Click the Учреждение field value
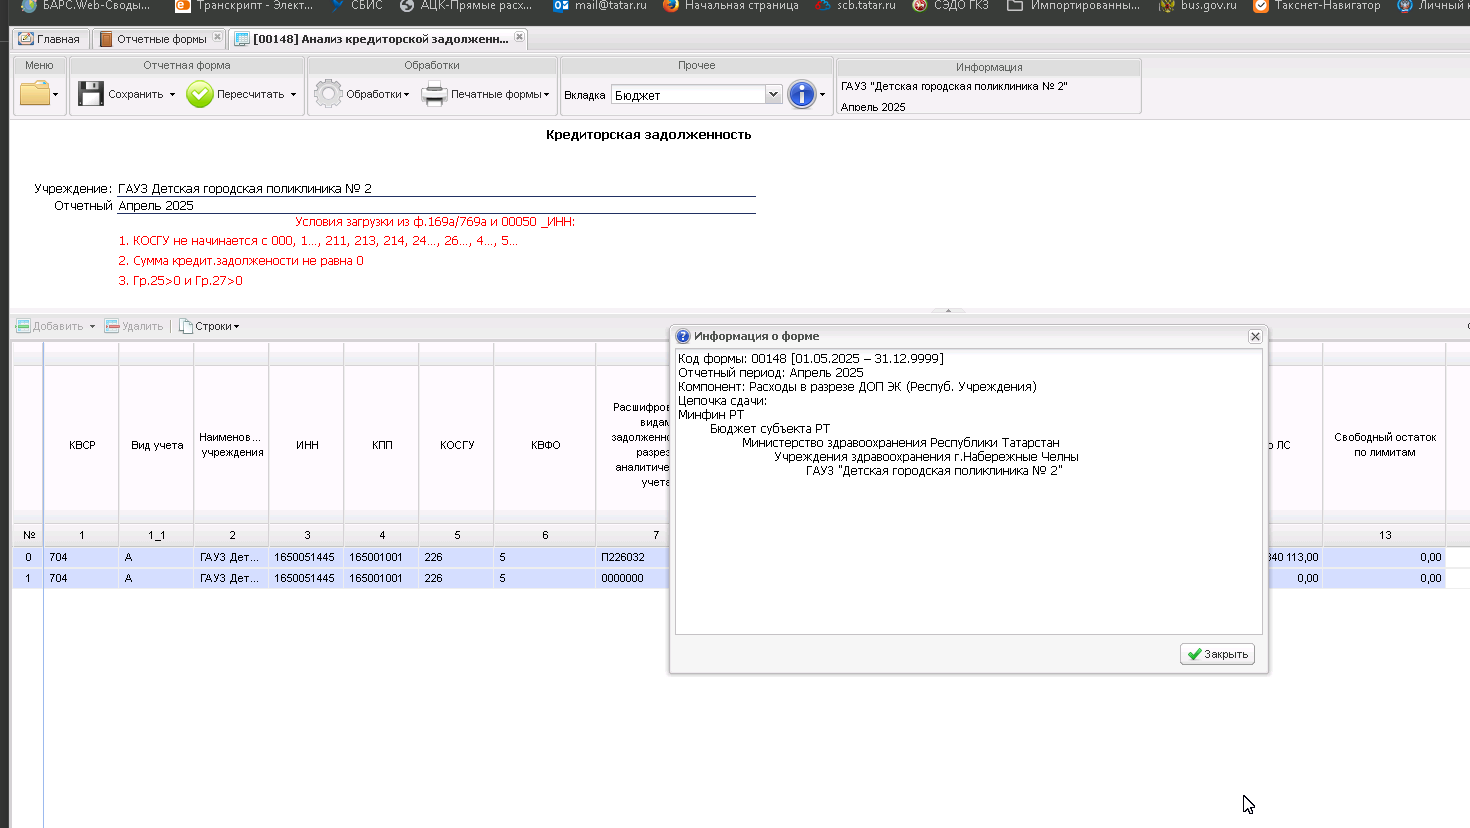This screenshot has width=1470, height=828. click(x=436, y=188)
